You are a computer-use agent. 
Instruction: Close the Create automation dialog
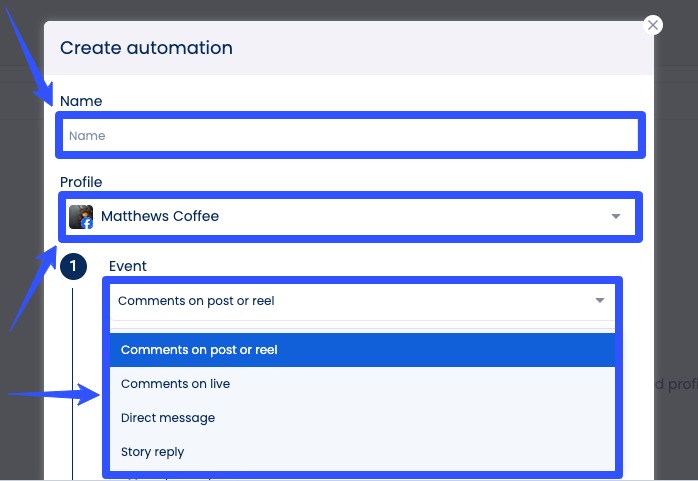(653, 25)
